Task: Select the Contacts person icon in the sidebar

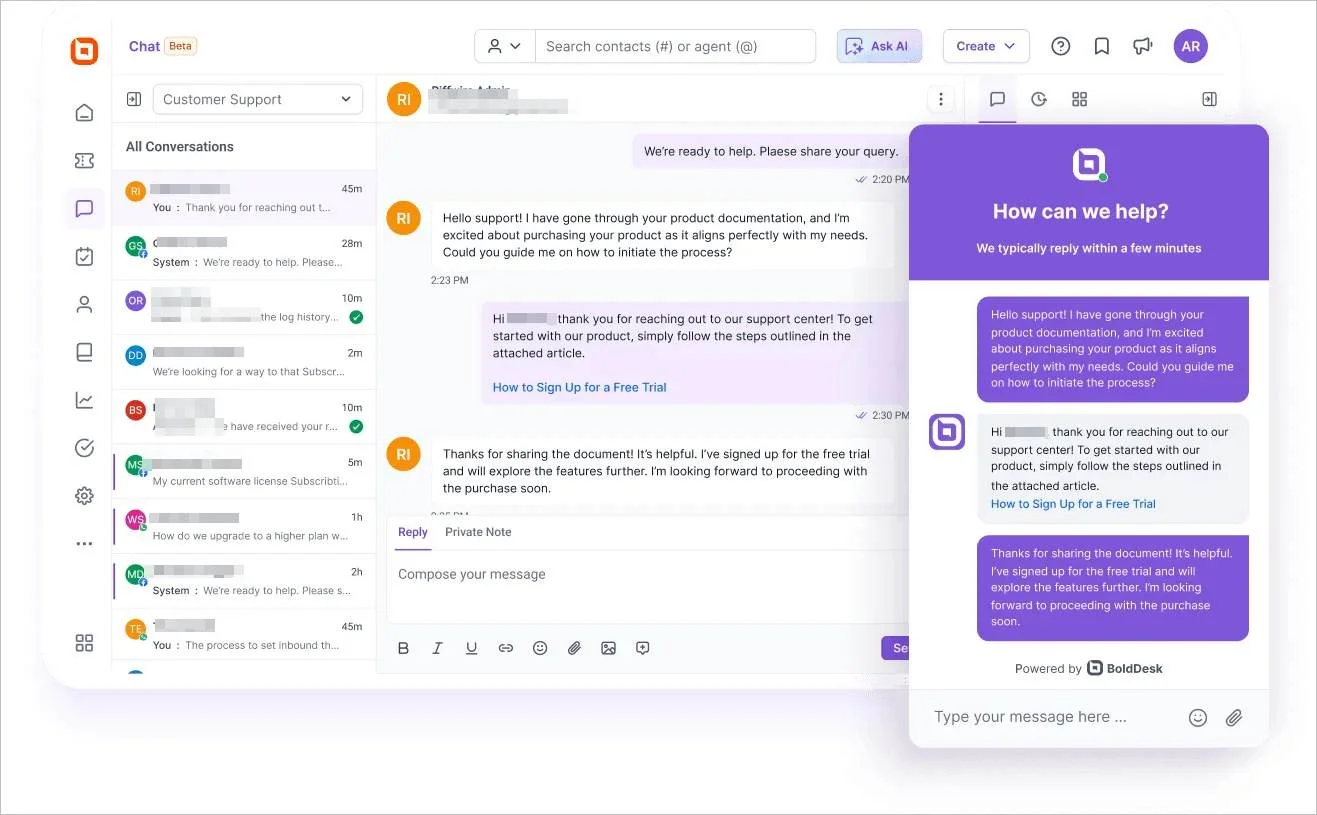Action: click(x=84, y=304)
